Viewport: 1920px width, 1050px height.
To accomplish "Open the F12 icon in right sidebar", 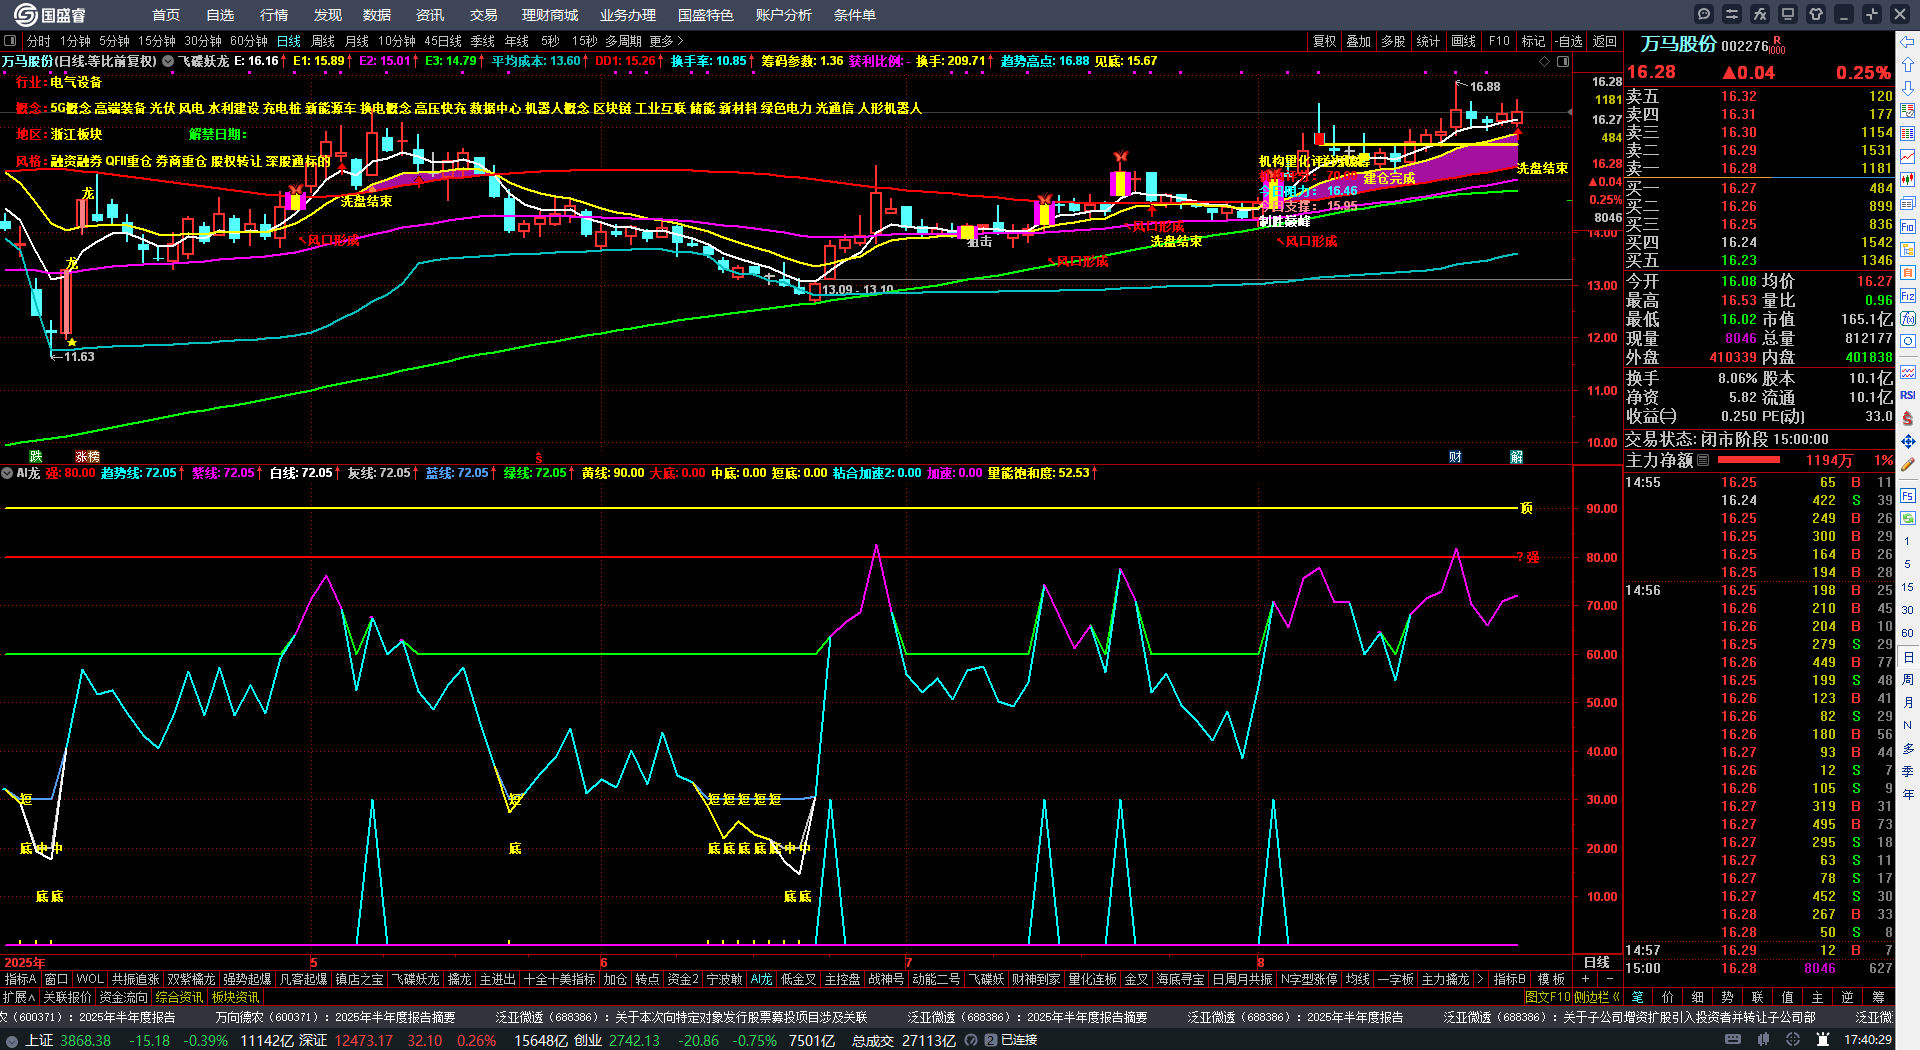I will click(1908, 296).
